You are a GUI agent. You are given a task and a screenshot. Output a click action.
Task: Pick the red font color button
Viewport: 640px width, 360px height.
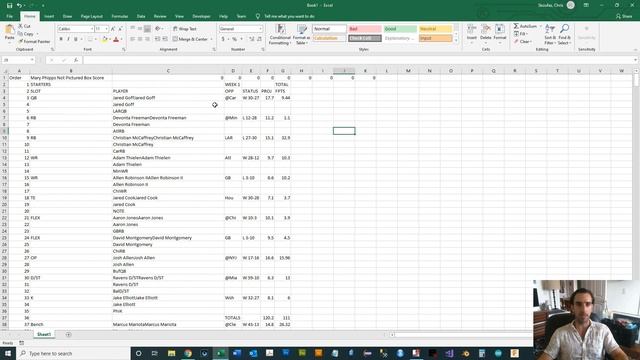116,39
